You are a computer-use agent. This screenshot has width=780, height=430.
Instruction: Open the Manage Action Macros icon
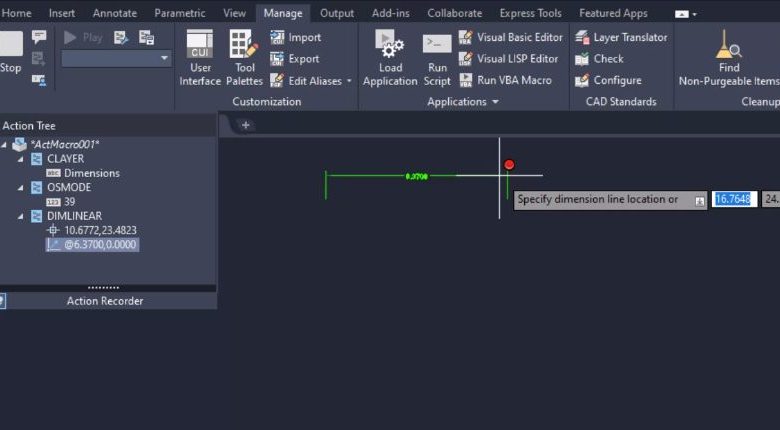point(146,37)
